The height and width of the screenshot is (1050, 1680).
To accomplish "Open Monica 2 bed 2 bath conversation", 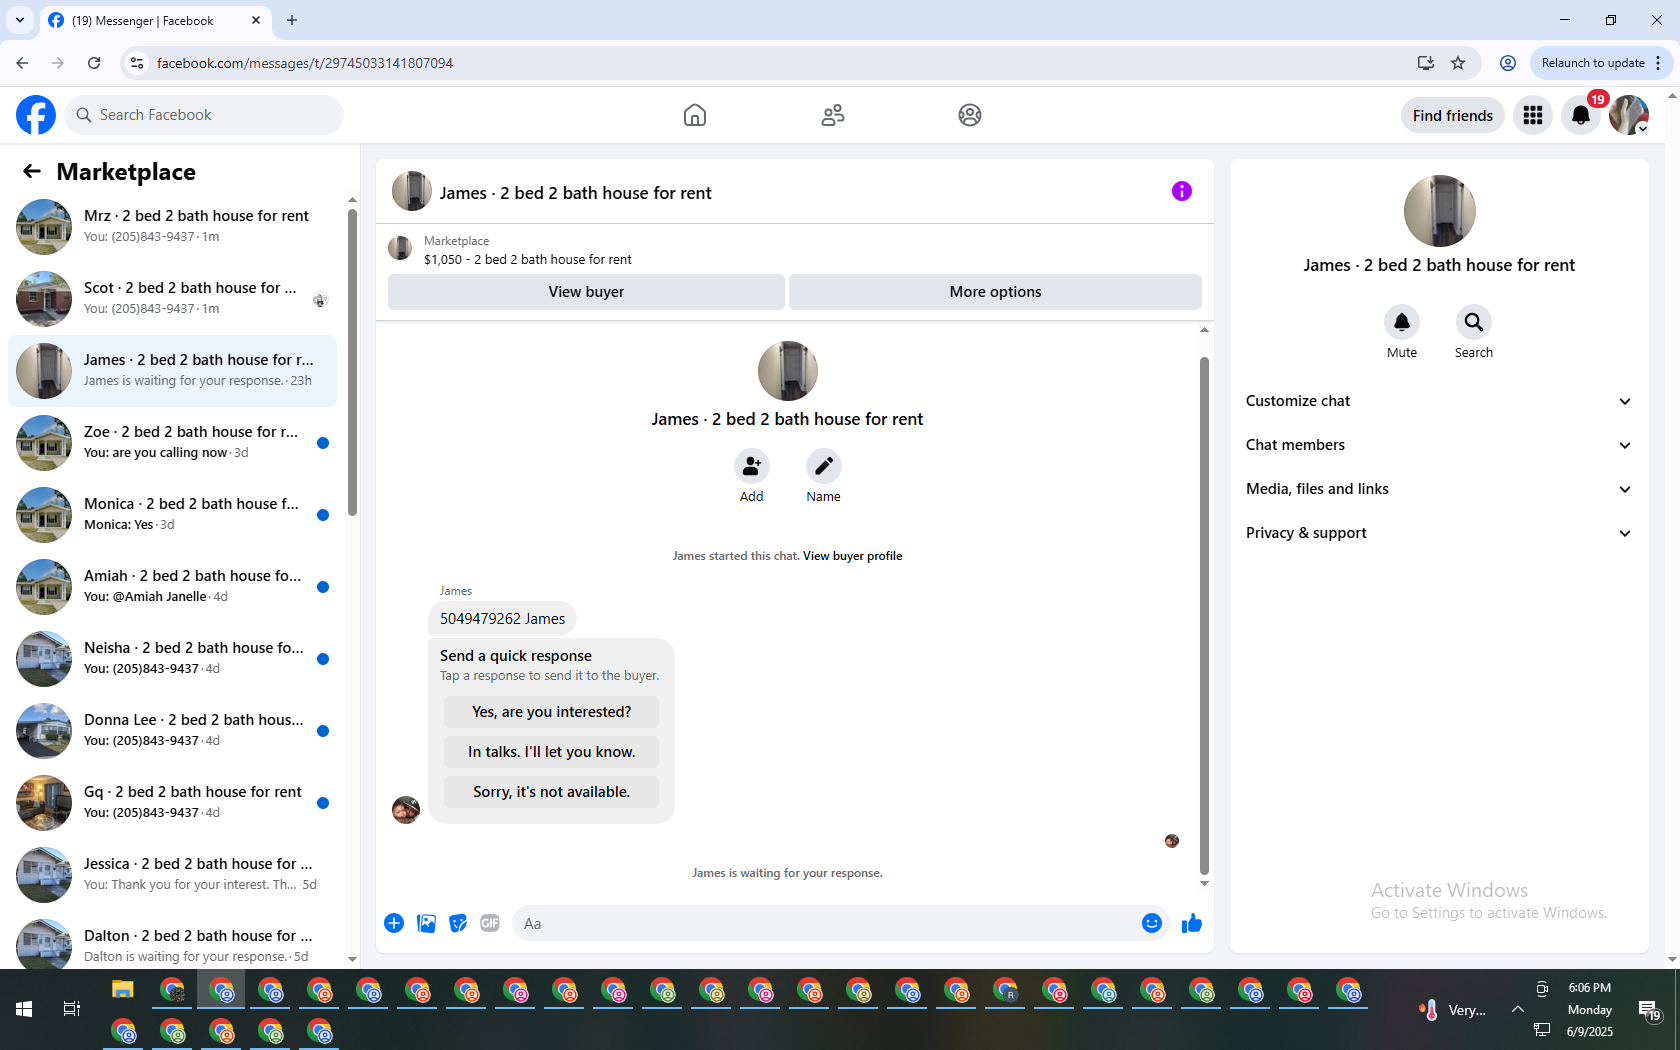I will click(172, 515).
